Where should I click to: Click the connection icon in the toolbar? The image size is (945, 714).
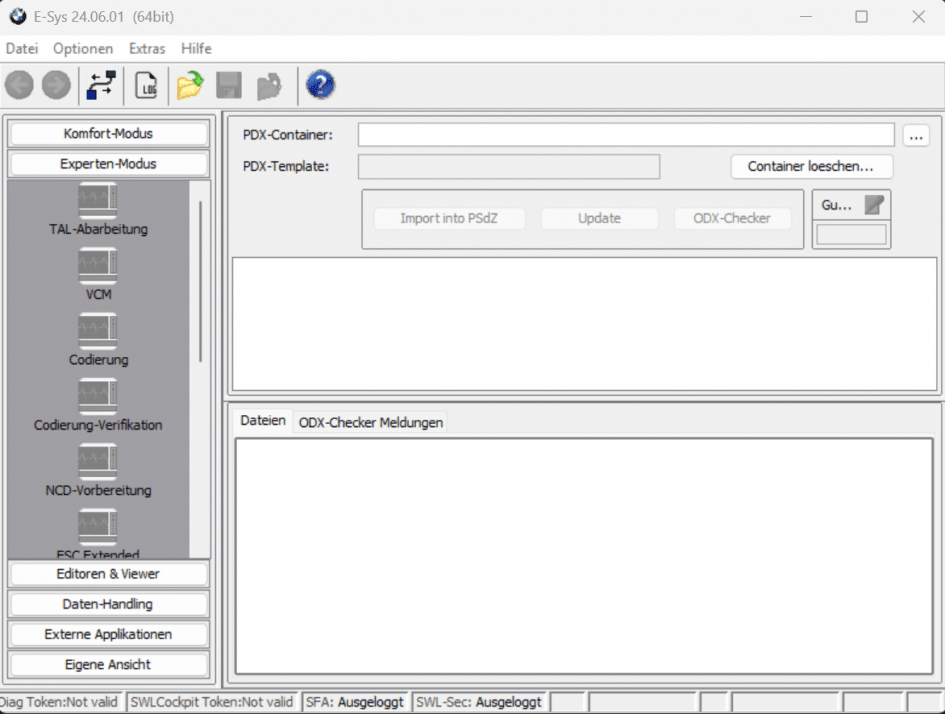(x=101, y=86)
